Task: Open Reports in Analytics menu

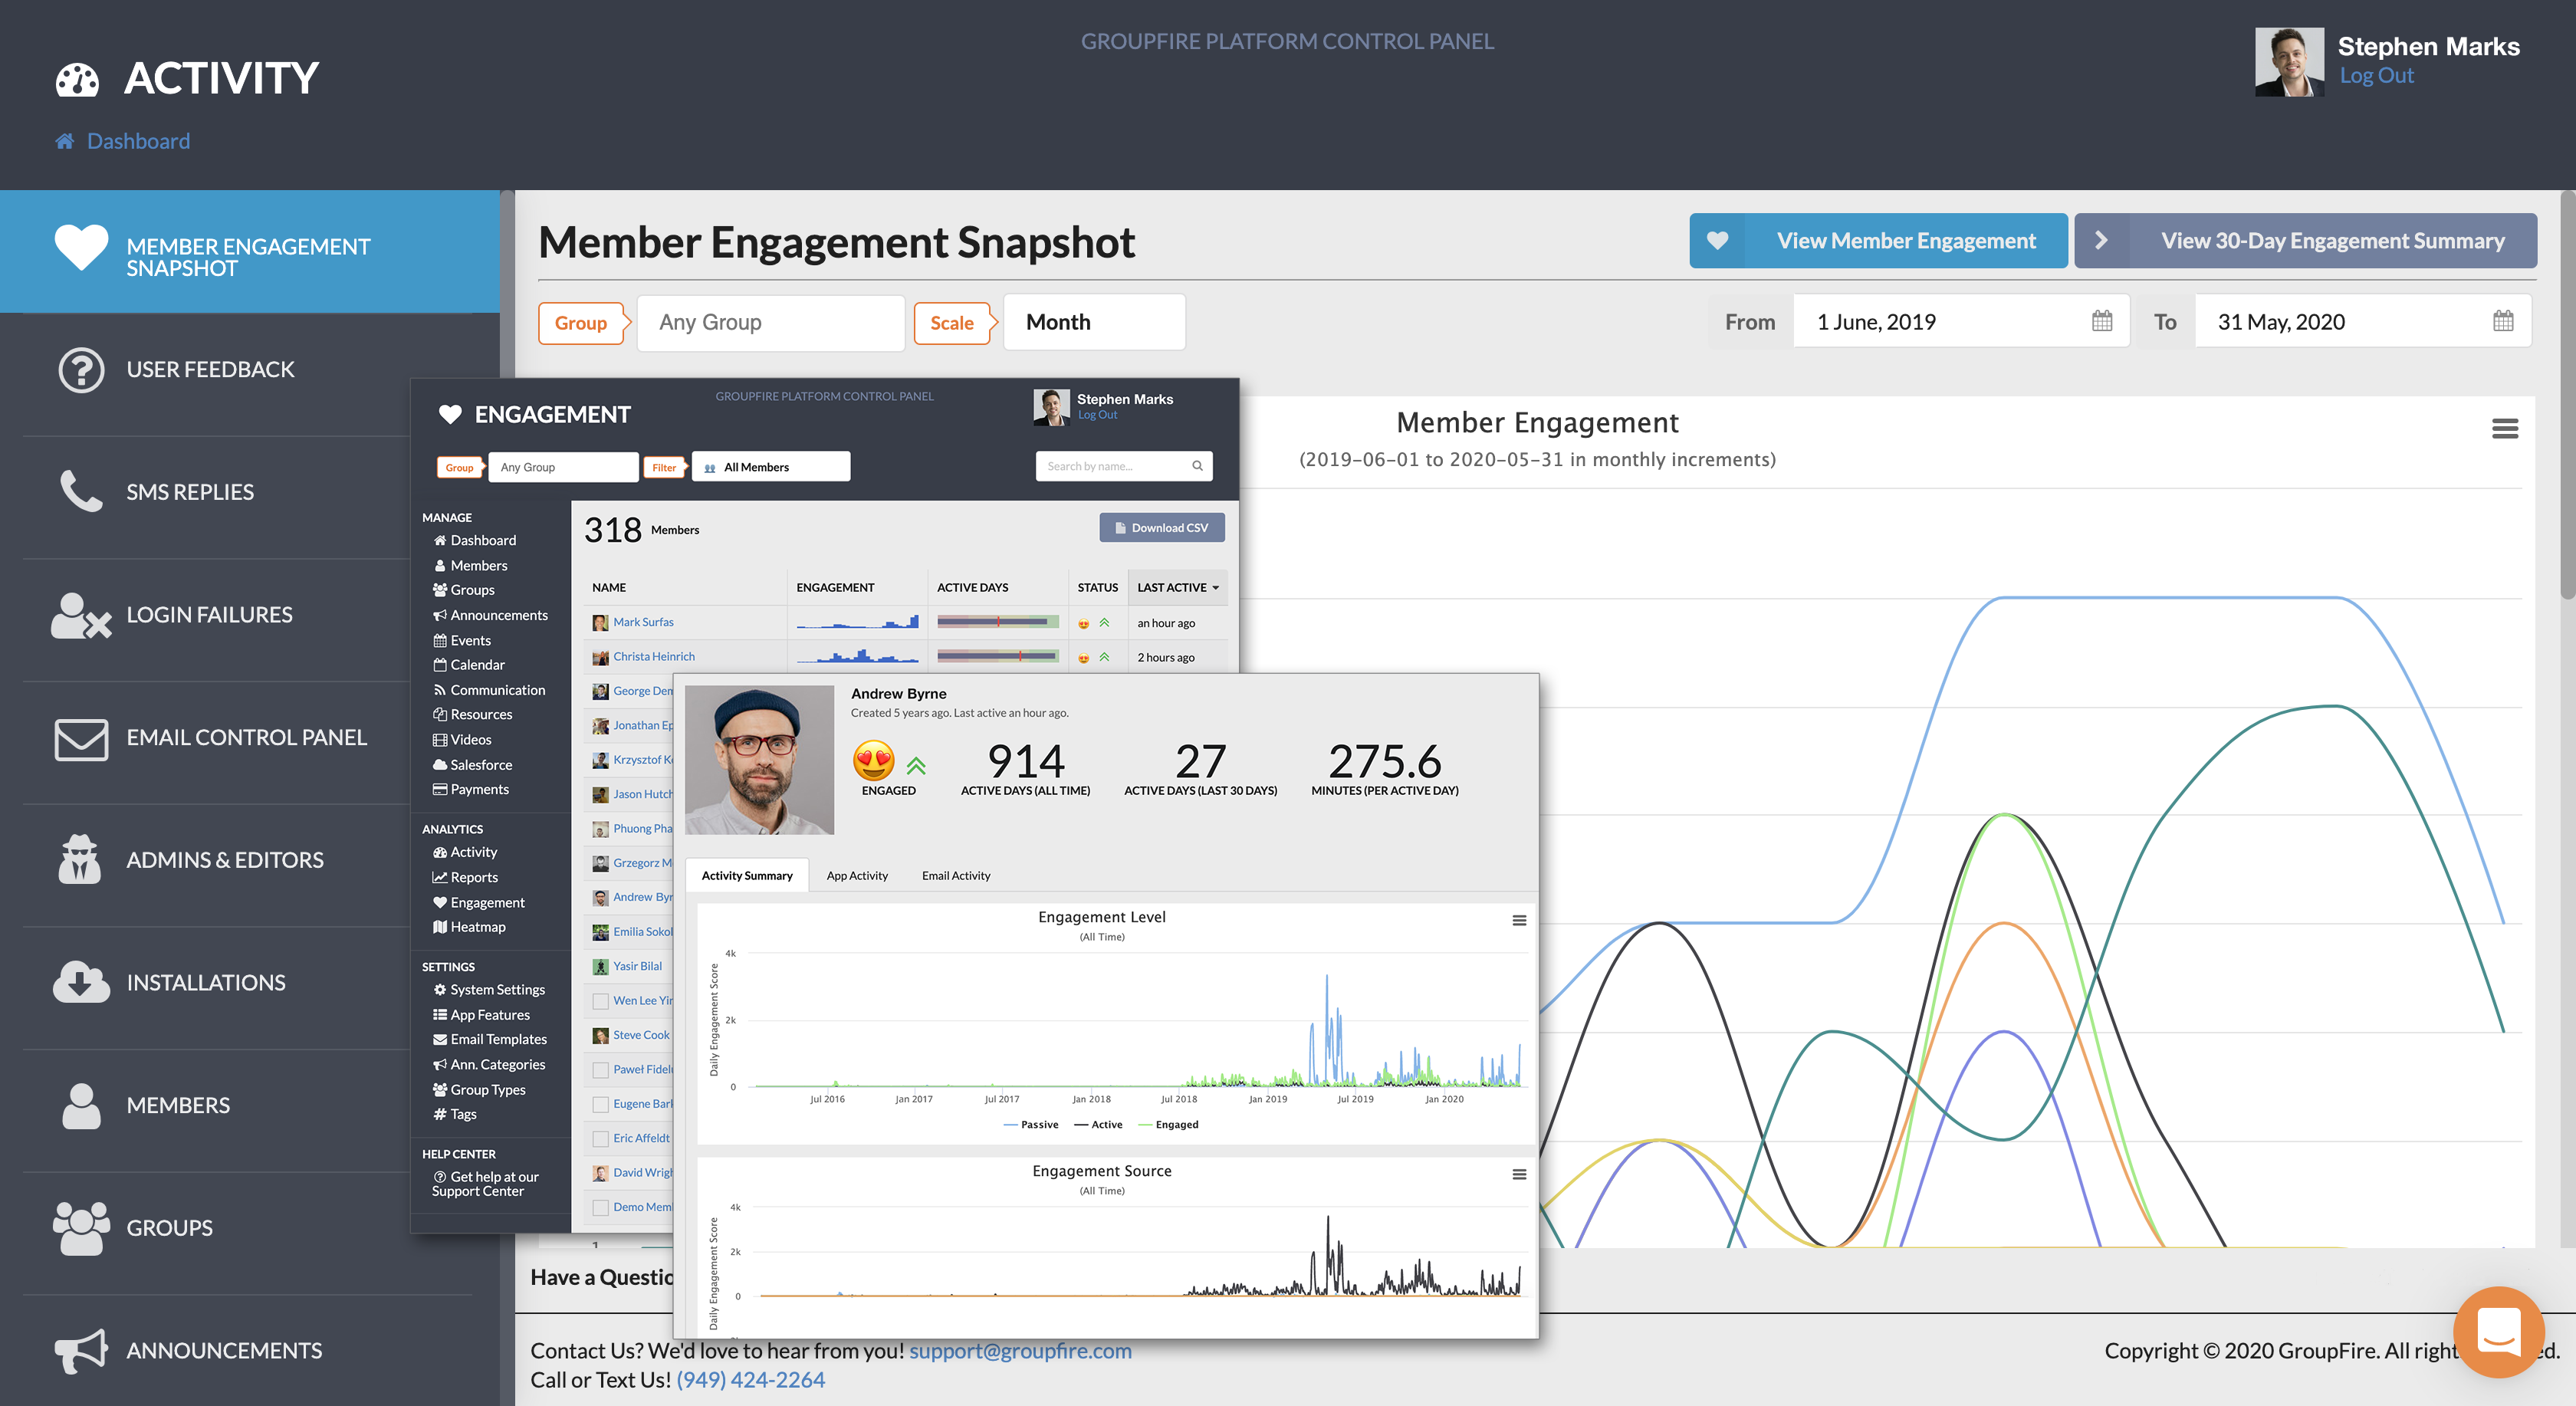Action: (465, 877)
